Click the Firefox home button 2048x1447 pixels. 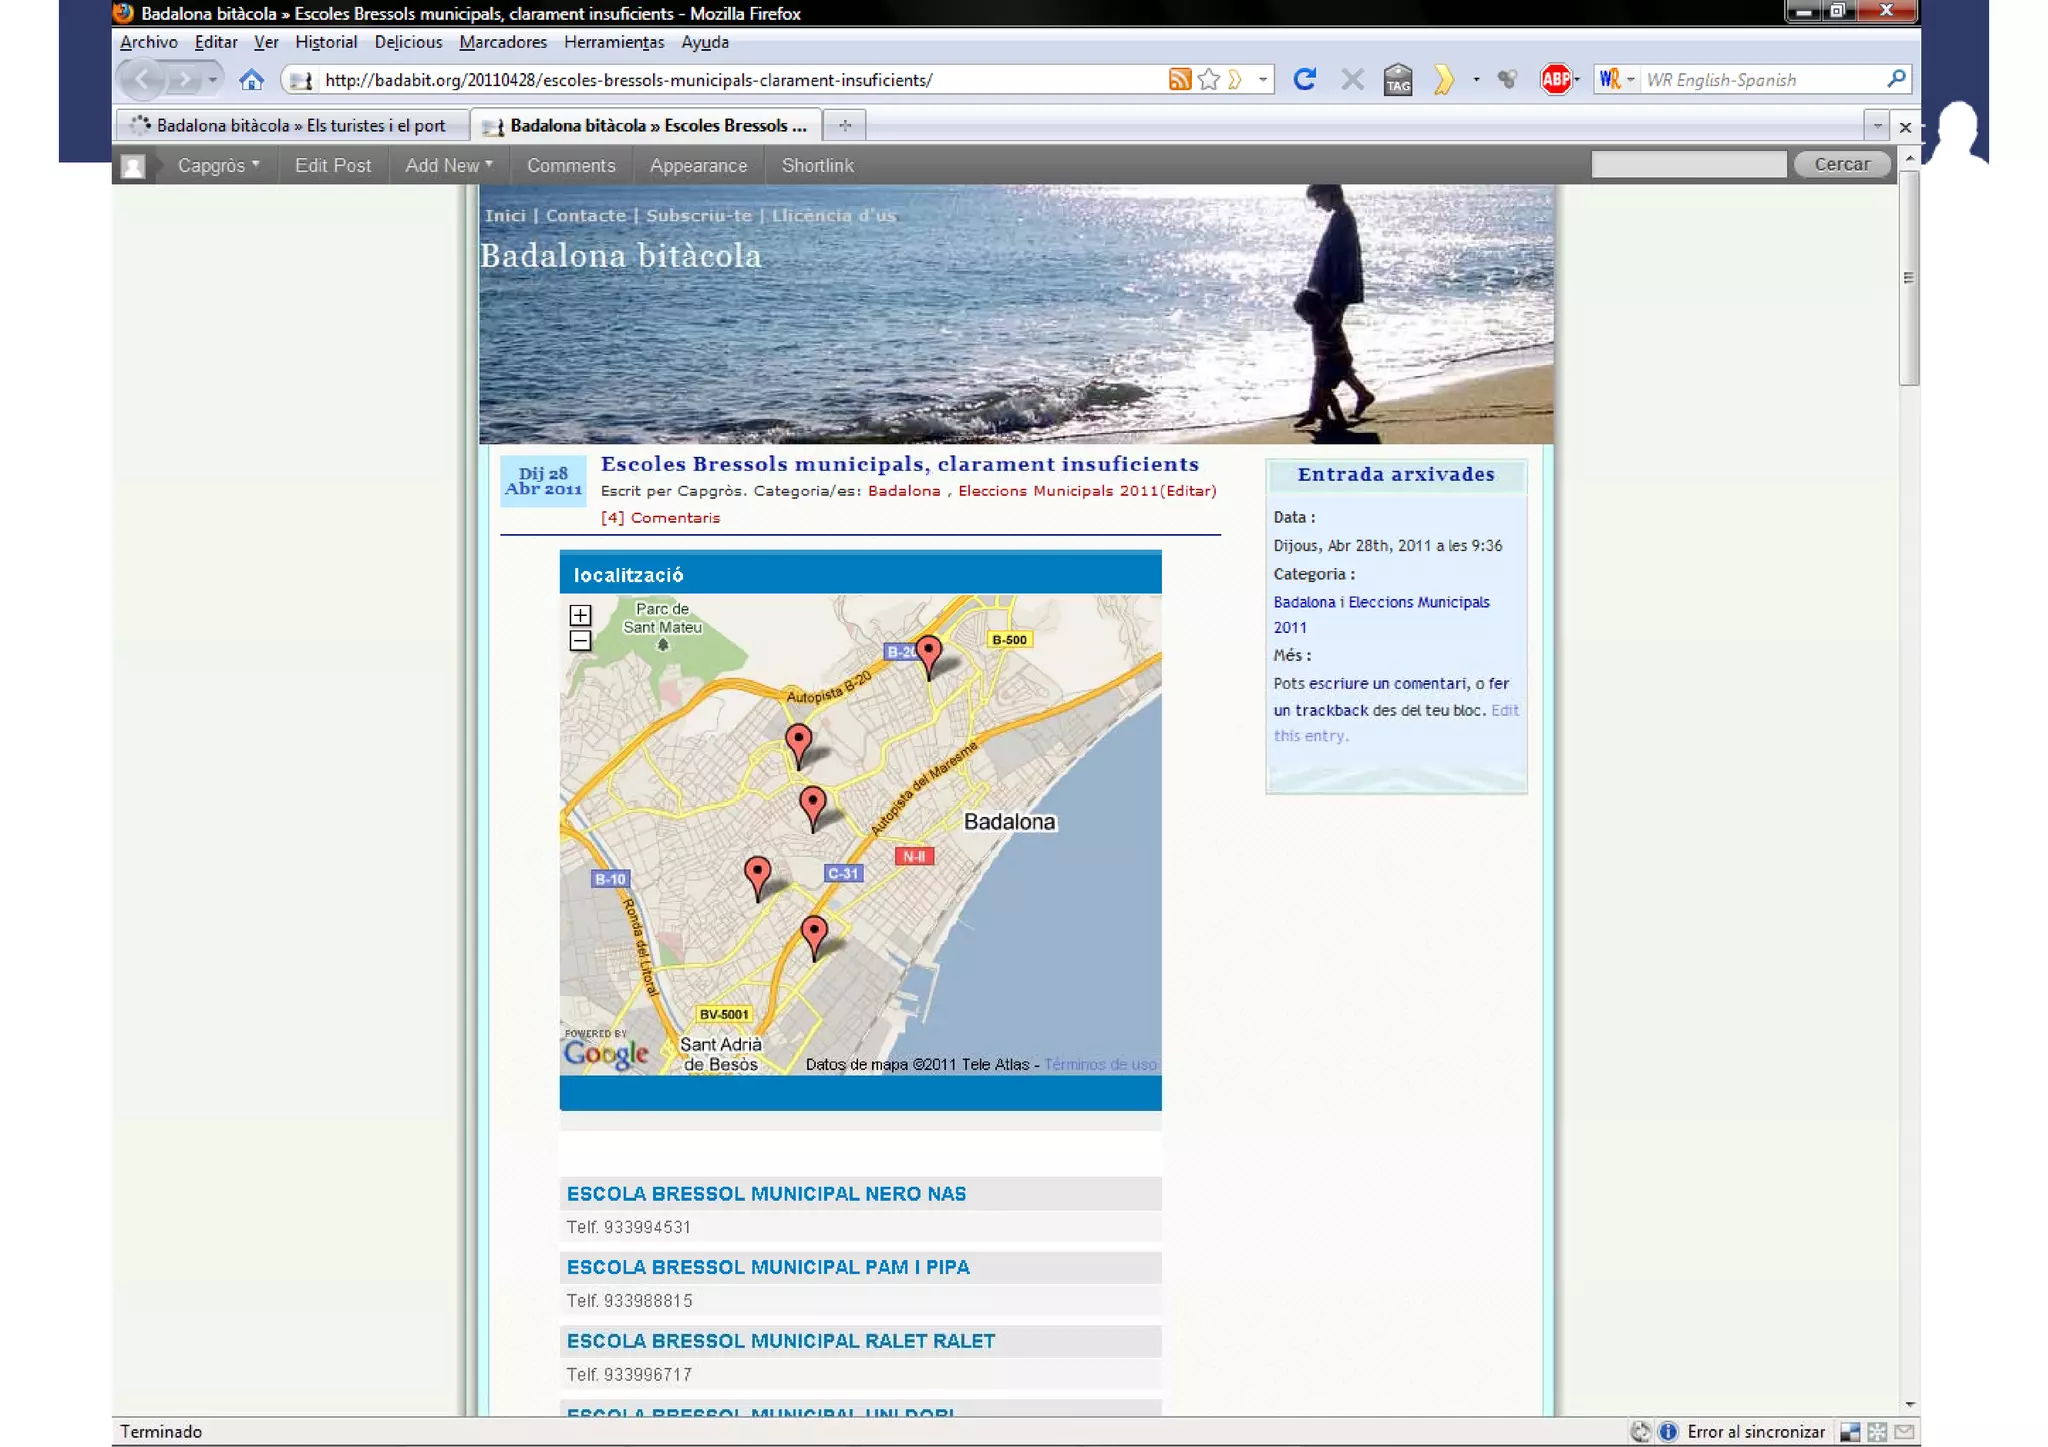[x=251, y=80]
